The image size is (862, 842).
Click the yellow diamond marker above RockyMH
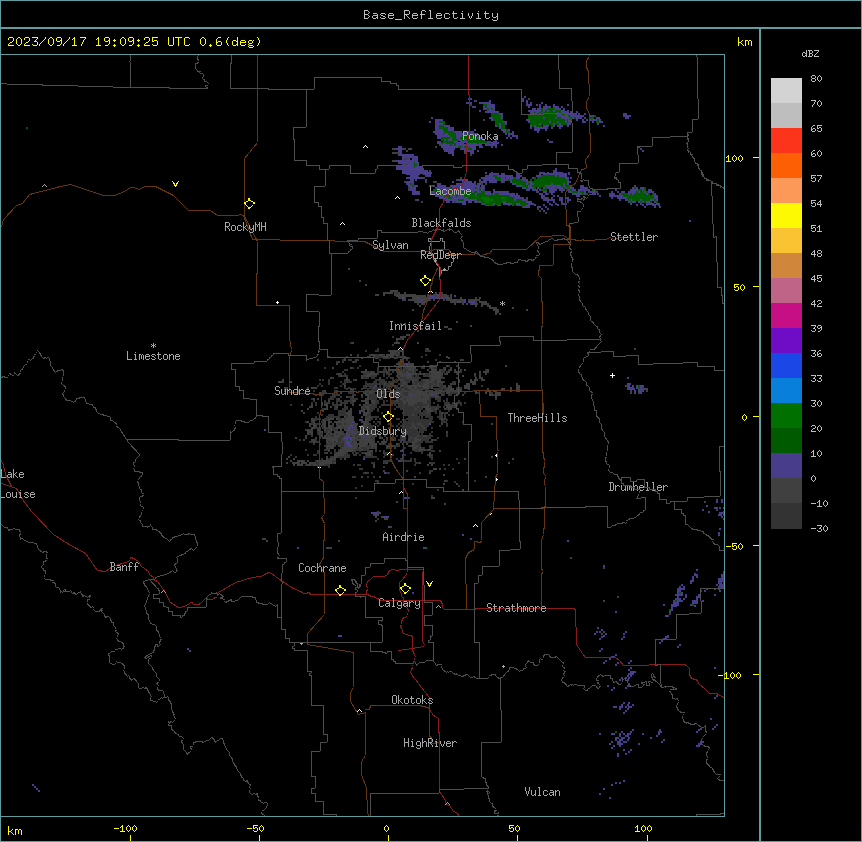[x=250, y=204]
